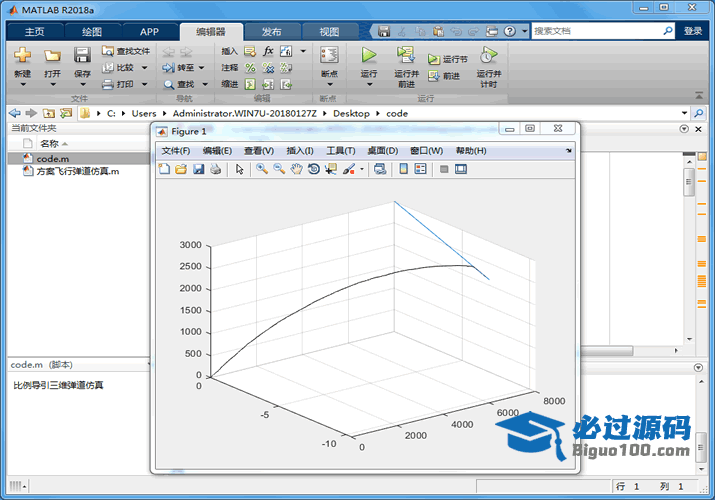Image resolution: width=715 pixels, height=500 pixels.
Task: Click the Name (名称) column header
Action: (49, 144)
